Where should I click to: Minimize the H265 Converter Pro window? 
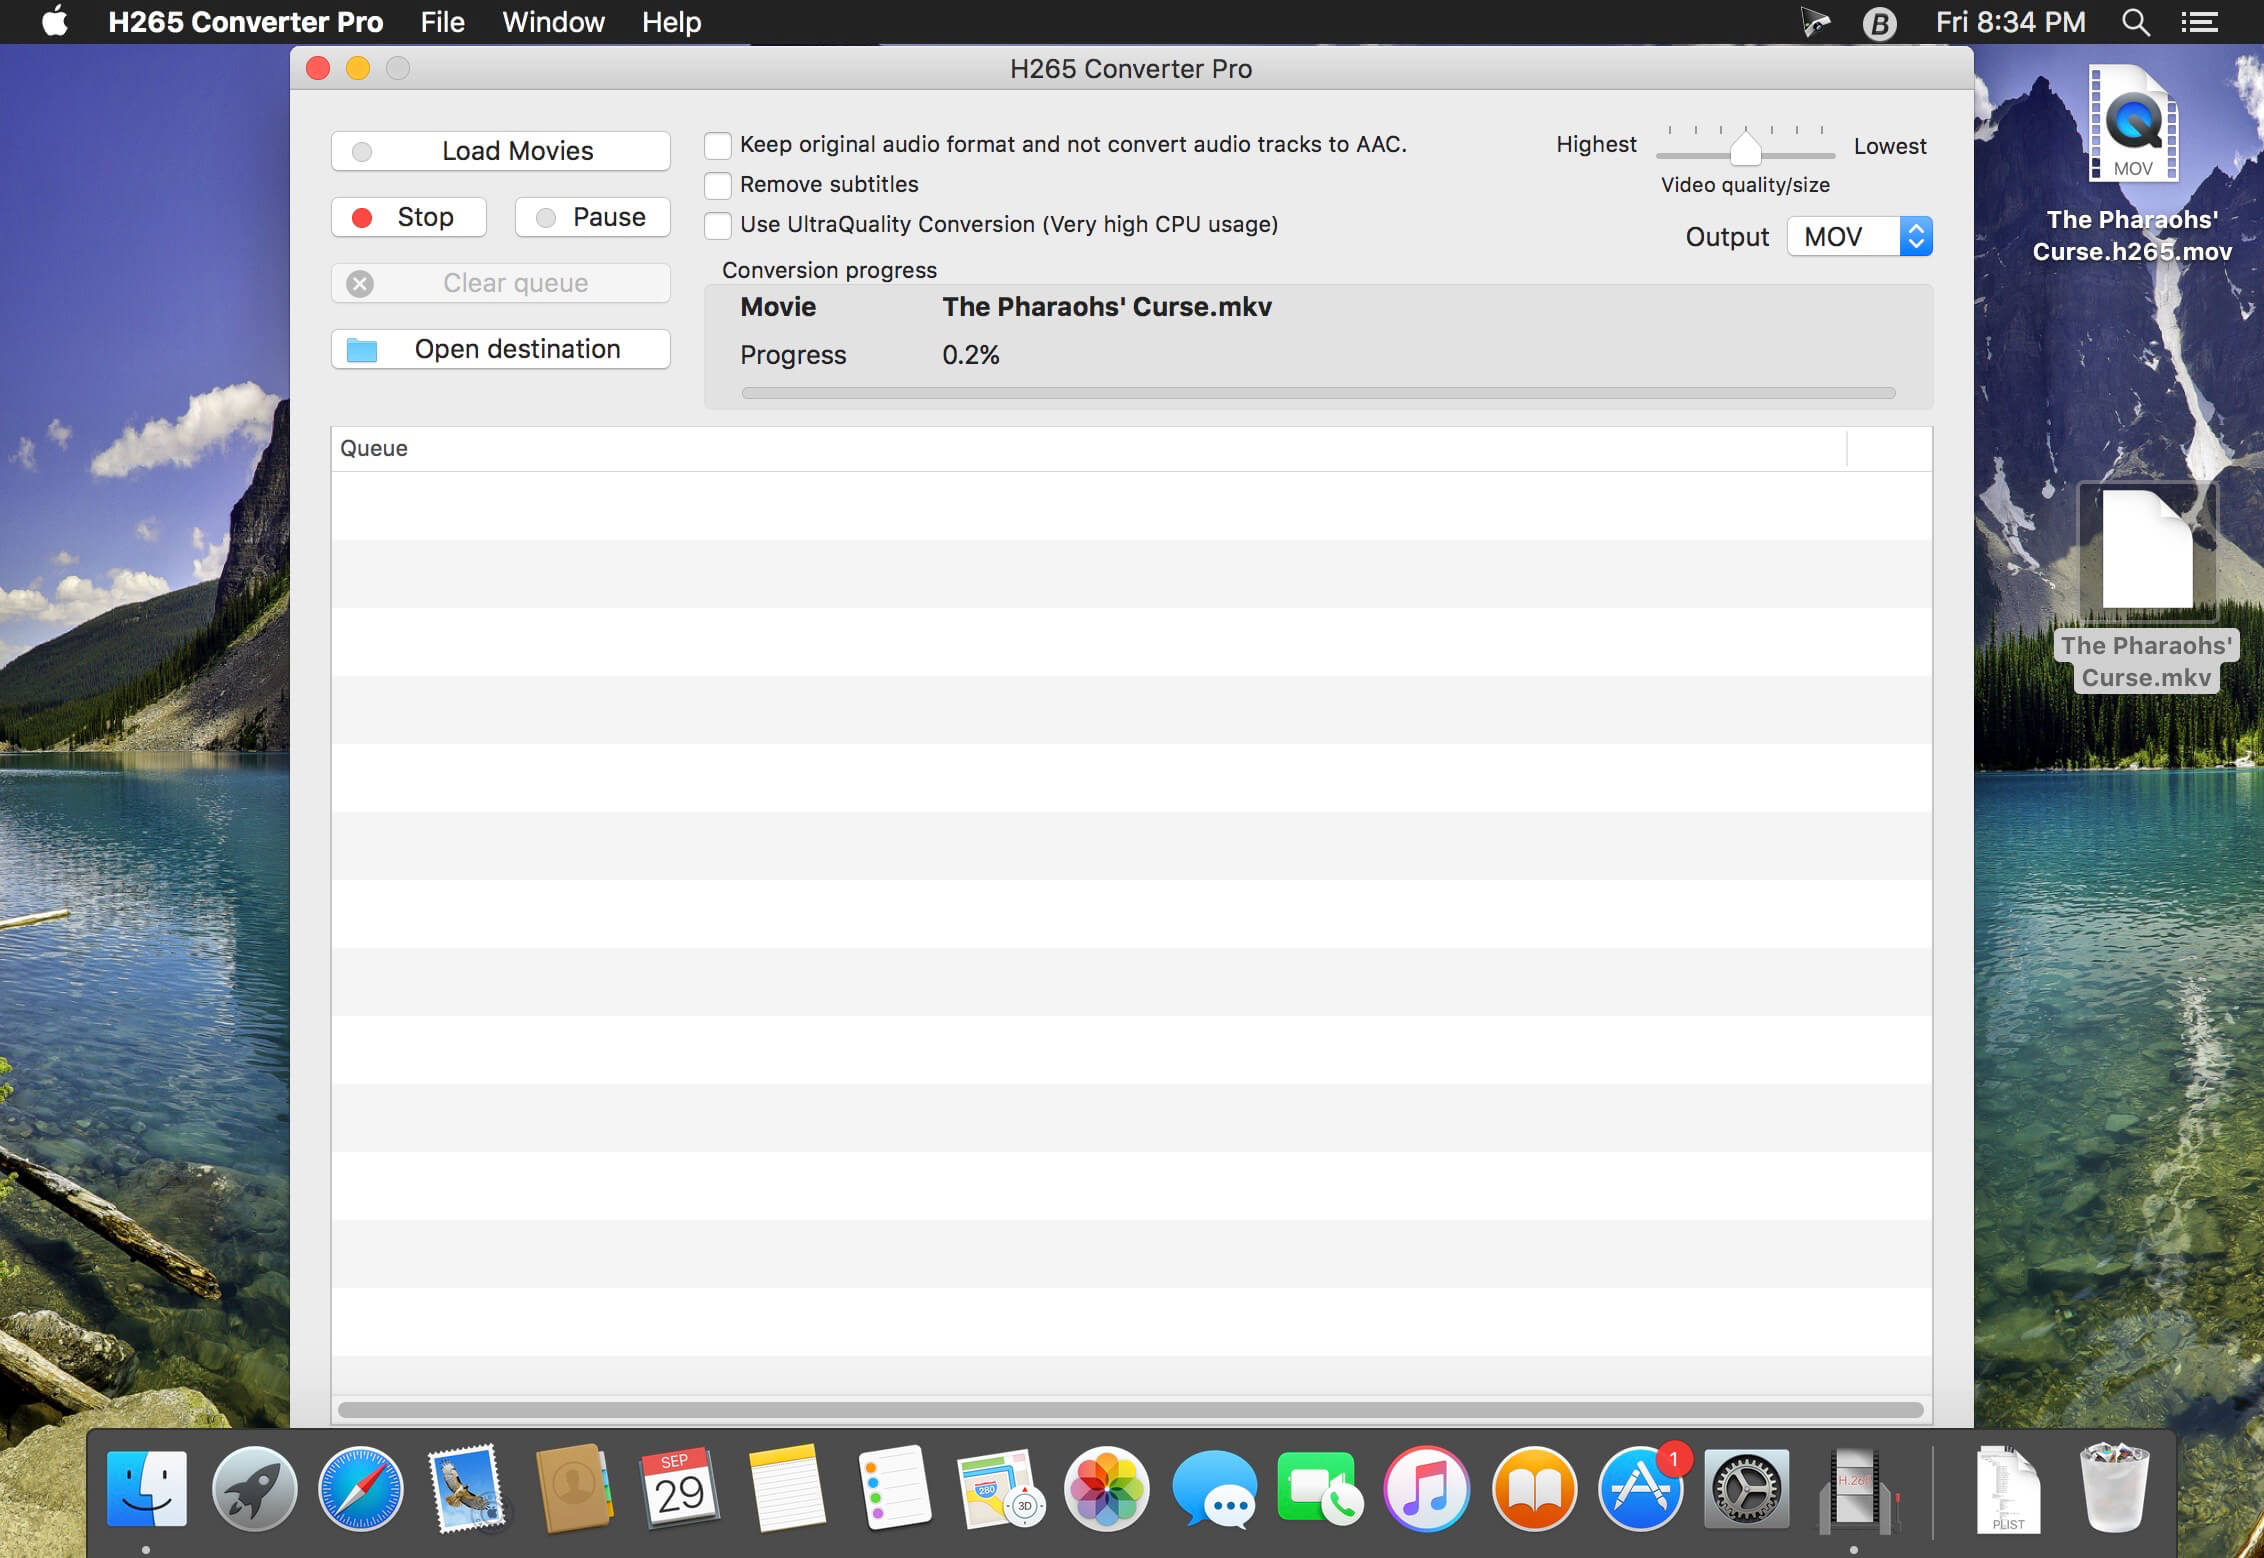[358, 68]
